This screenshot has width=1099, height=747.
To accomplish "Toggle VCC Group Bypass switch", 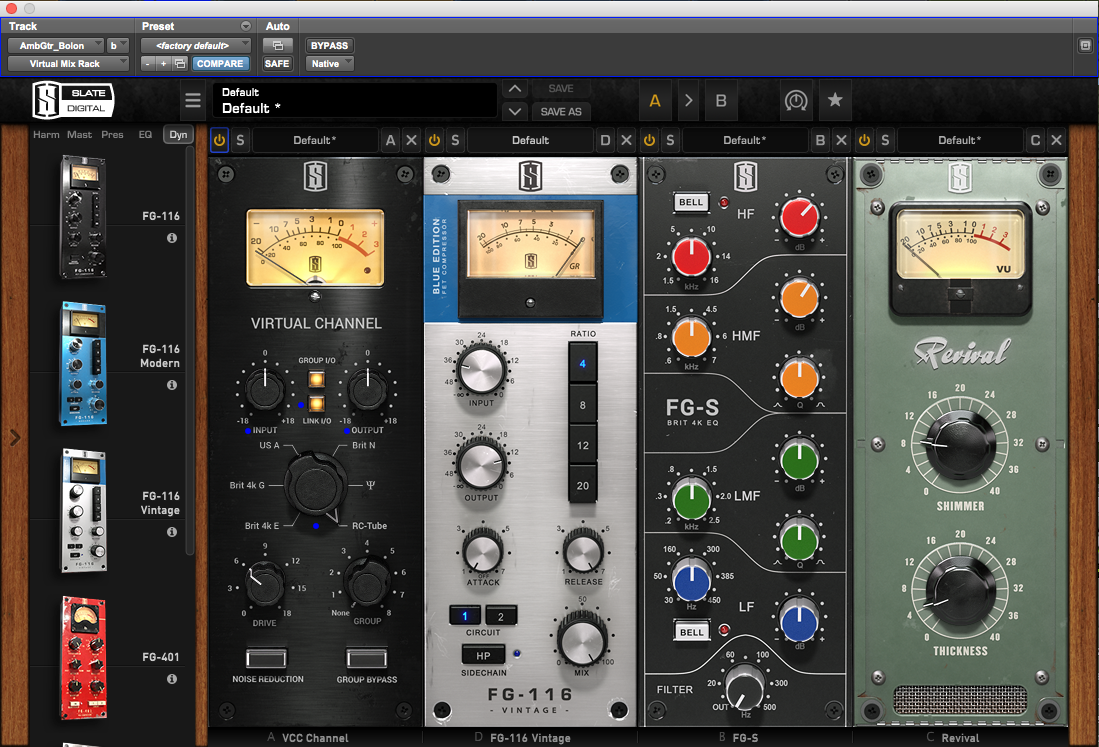I will tap(367, 658).
